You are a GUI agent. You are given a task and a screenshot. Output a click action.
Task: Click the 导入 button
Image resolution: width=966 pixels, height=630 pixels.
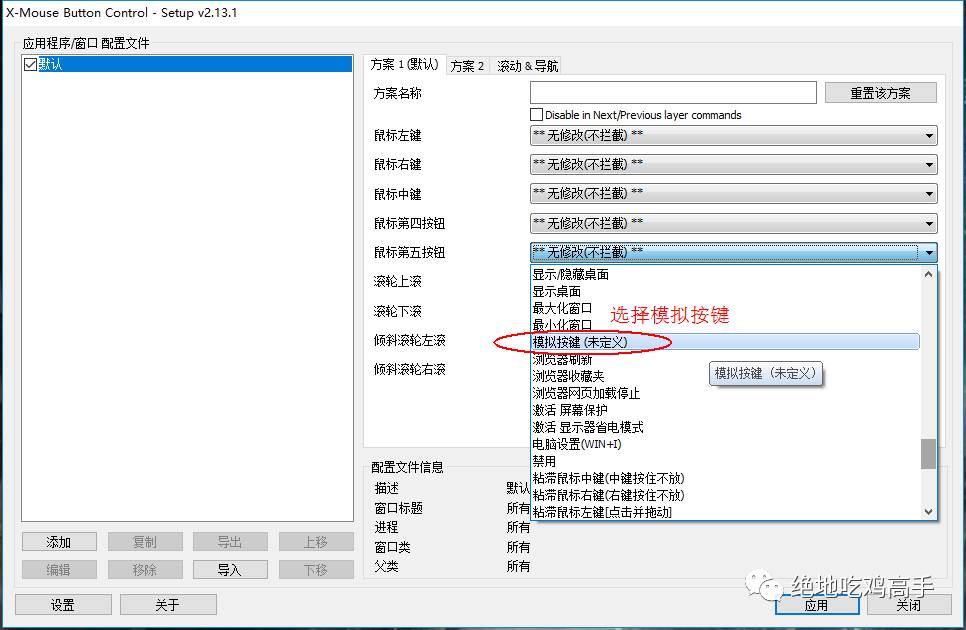click(230, 570)
